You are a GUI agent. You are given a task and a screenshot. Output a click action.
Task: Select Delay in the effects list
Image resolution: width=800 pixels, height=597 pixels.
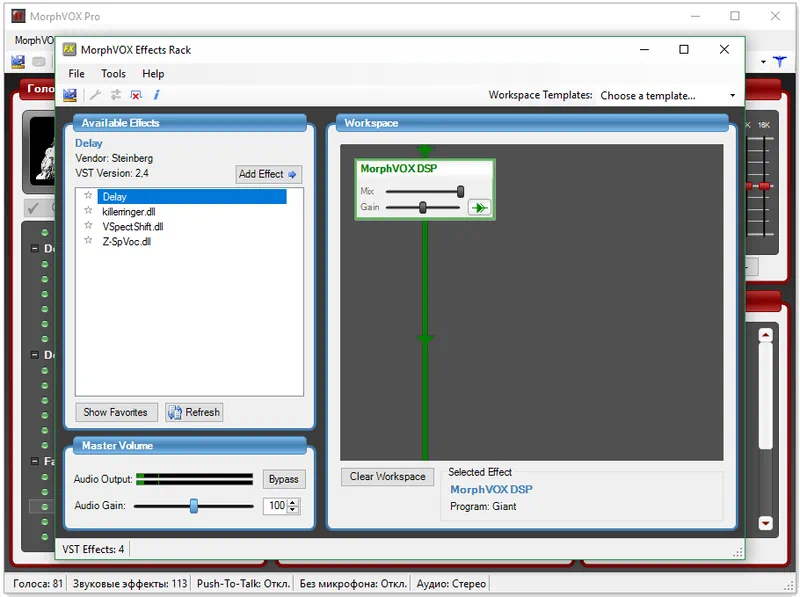(x=192, y=196)
